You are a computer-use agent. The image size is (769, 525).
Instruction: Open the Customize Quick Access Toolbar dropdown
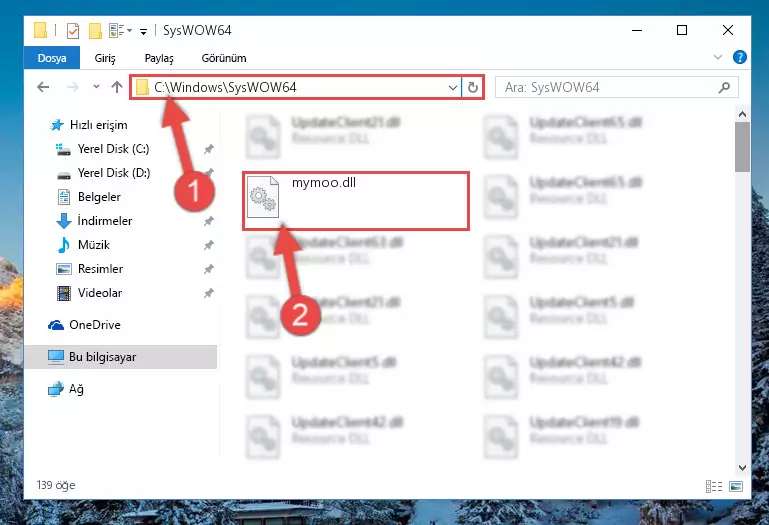pyautogui.click(x=143, y=31)
